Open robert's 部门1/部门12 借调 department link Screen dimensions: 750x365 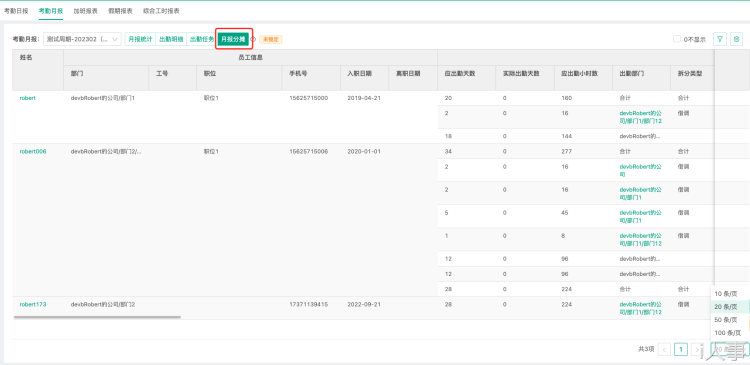coord(640,117)
